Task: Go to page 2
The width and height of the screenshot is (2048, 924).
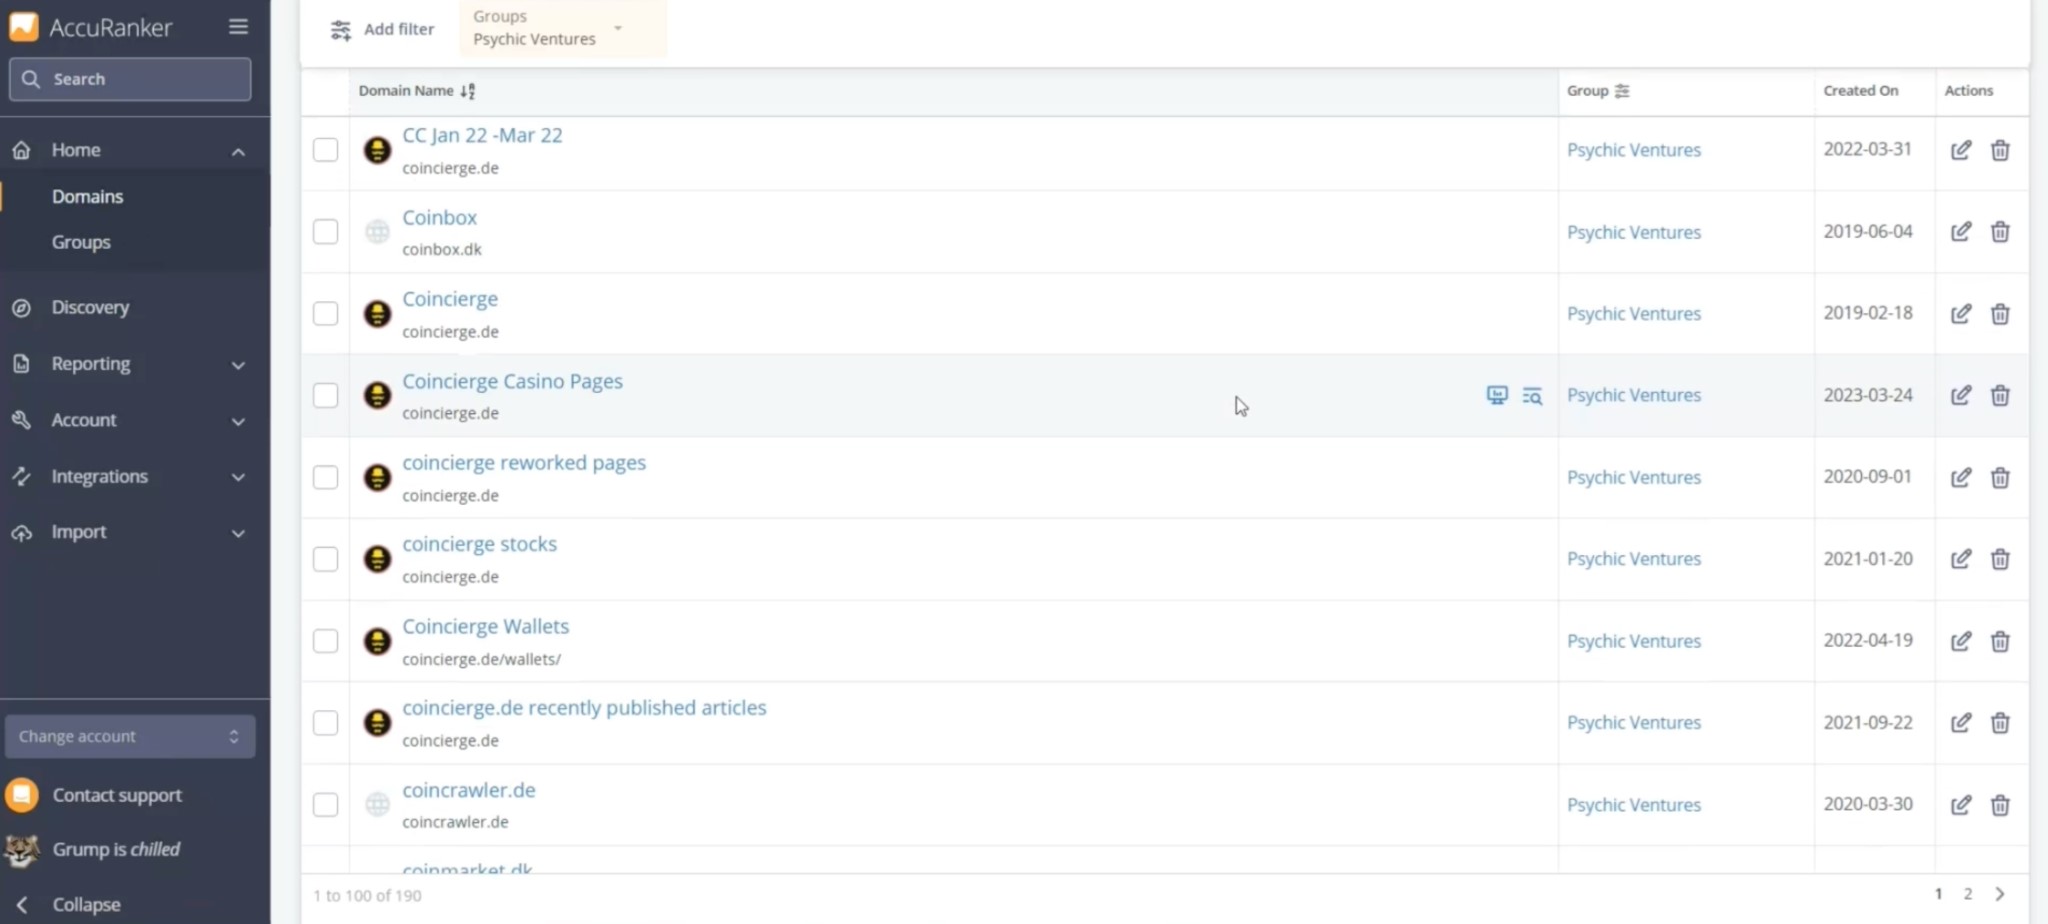Action: (1967, 894)
